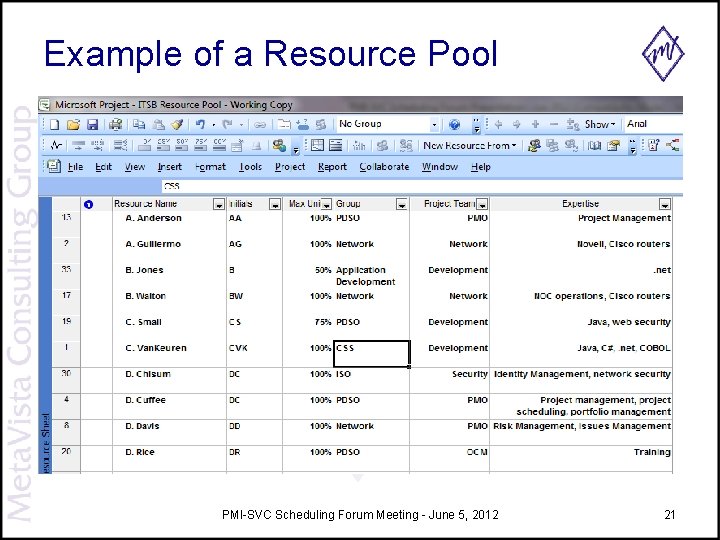This screenshot has width=720, height=540.
Task: Print with the printer icon
Action: (115, 124)
